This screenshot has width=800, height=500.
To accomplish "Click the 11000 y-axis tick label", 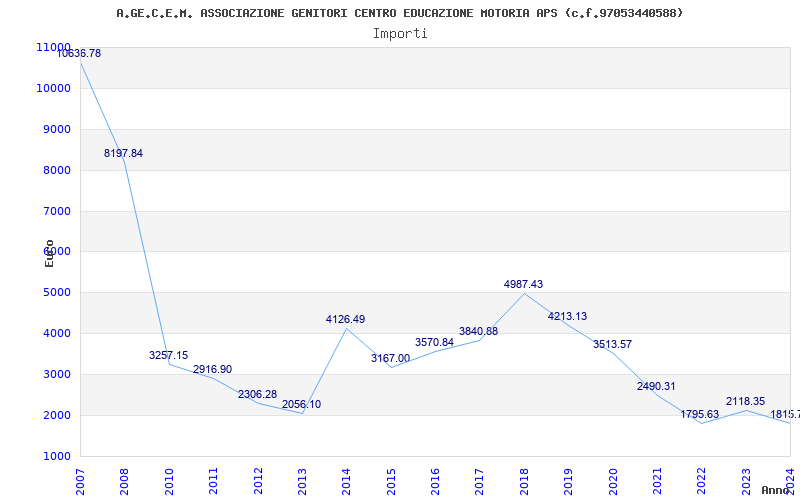I will tap(54, 47).
